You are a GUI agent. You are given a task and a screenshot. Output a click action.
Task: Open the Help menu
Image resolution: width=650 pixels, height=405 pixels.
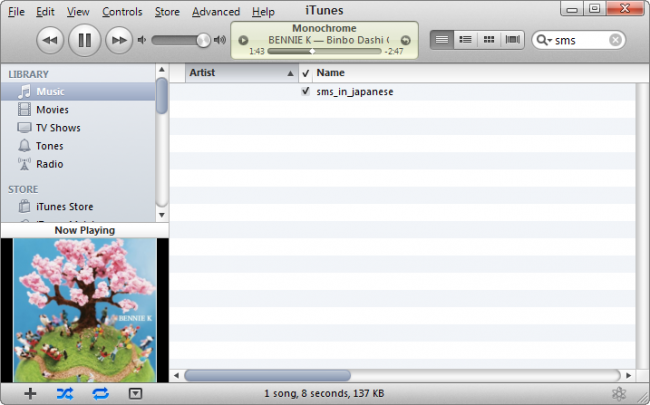click(x=263, y=12)
